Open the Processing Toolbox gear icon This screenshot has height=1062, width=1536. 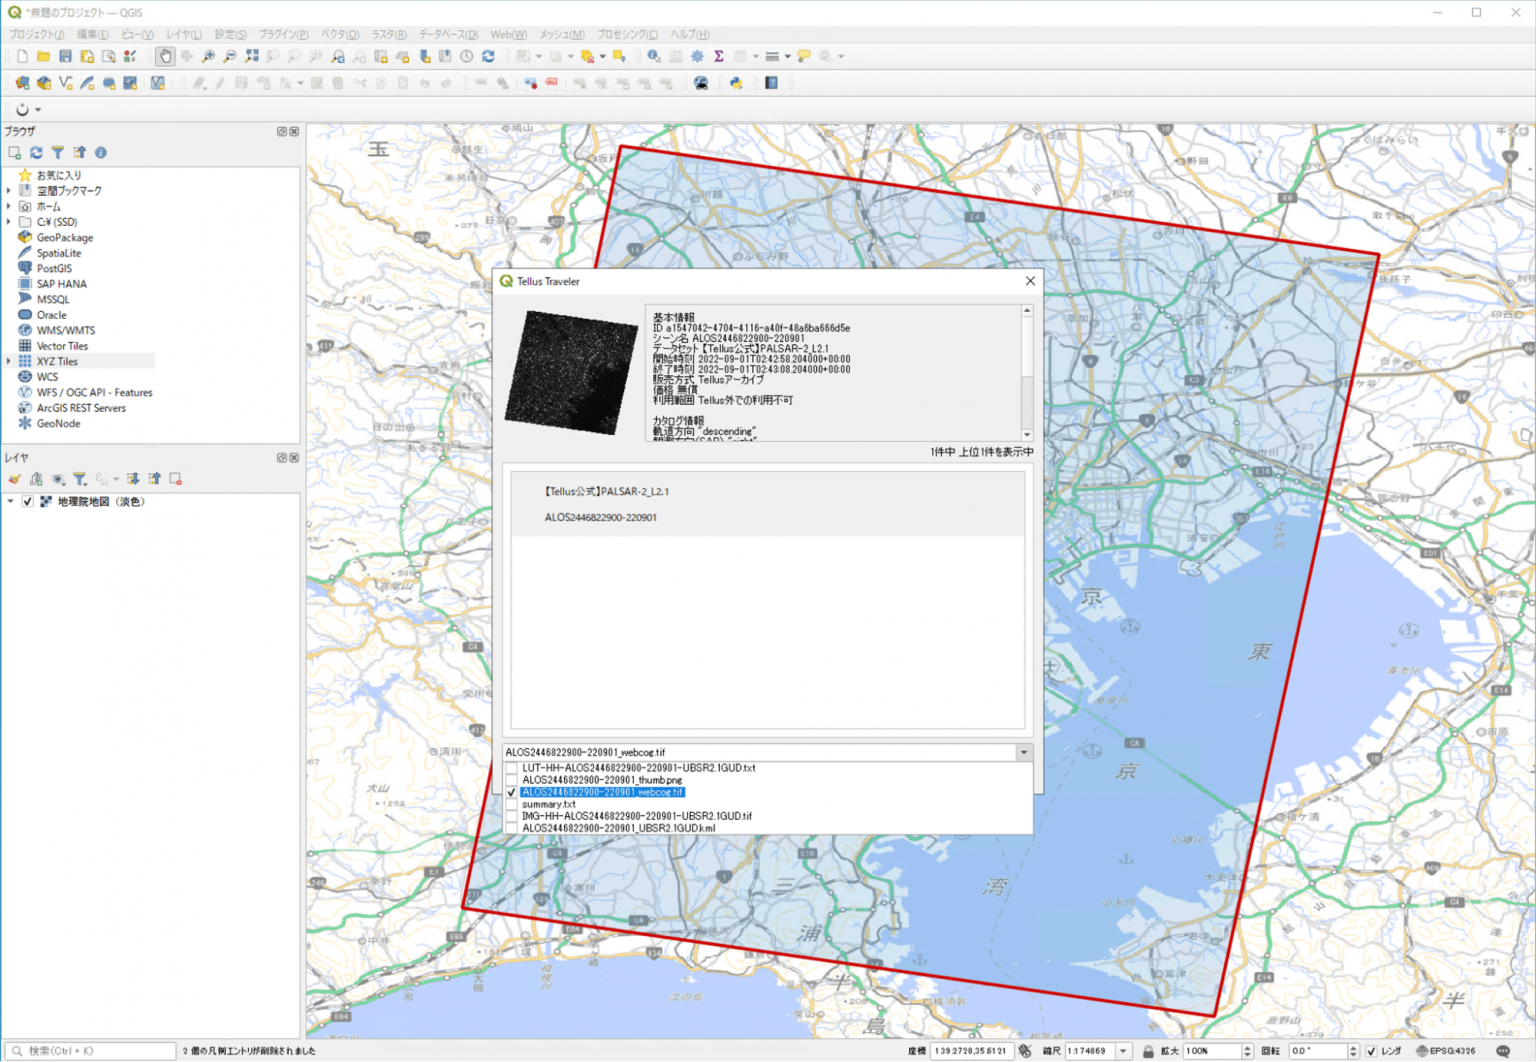coord(697,57)
